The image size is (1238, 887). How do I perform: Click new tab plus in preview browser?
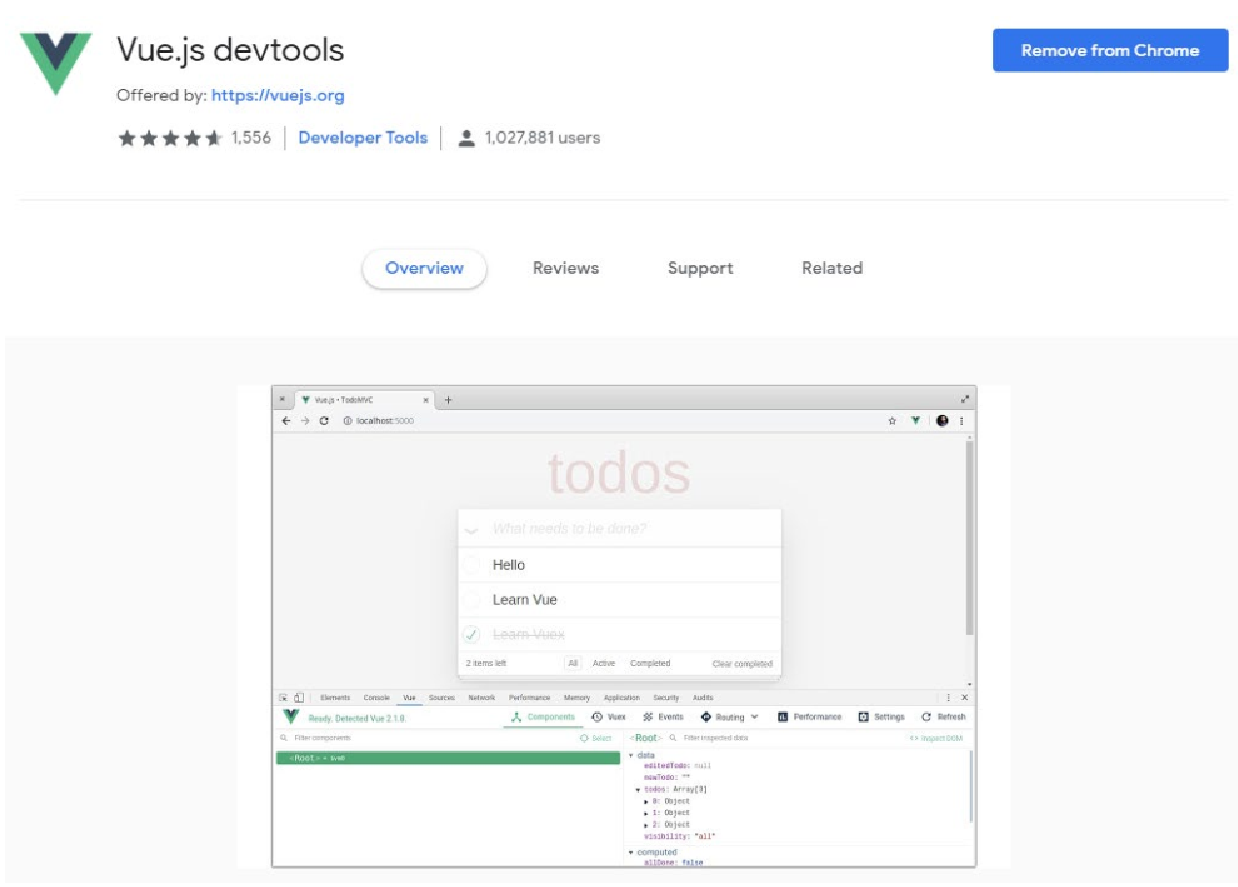coord(448,400)
